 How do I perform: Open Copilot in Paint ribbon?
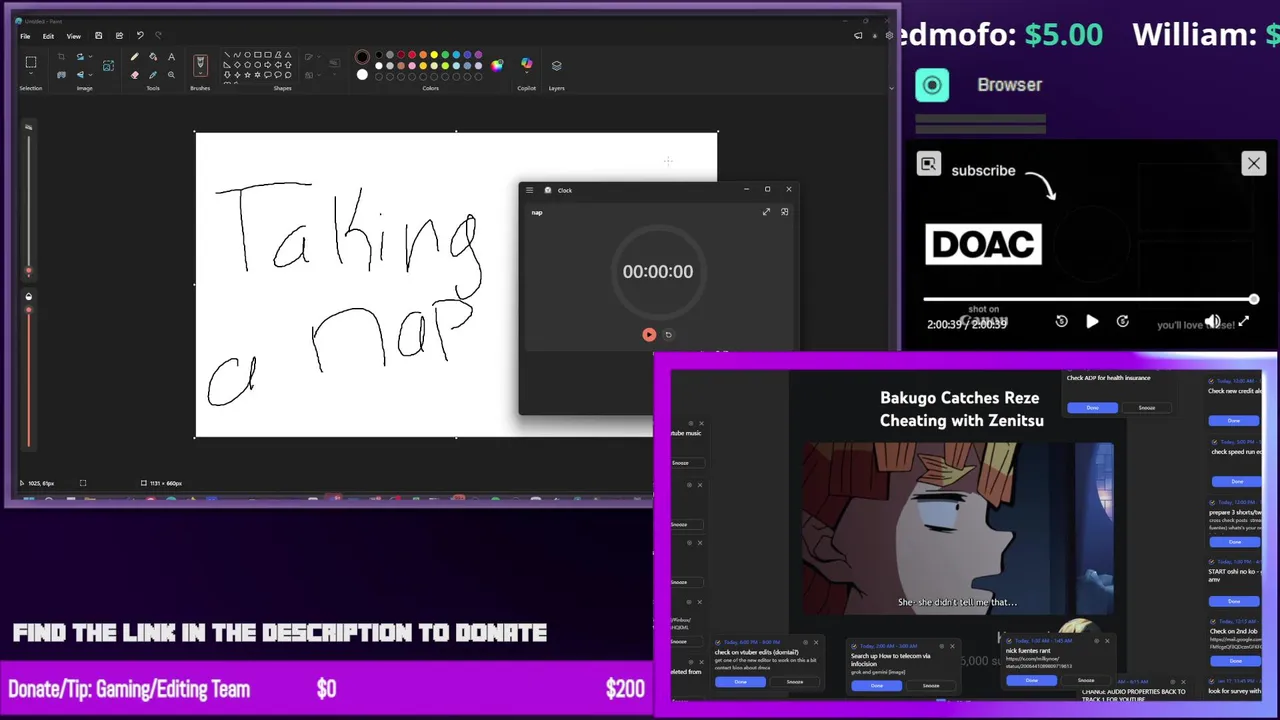[x=527, y=62]
